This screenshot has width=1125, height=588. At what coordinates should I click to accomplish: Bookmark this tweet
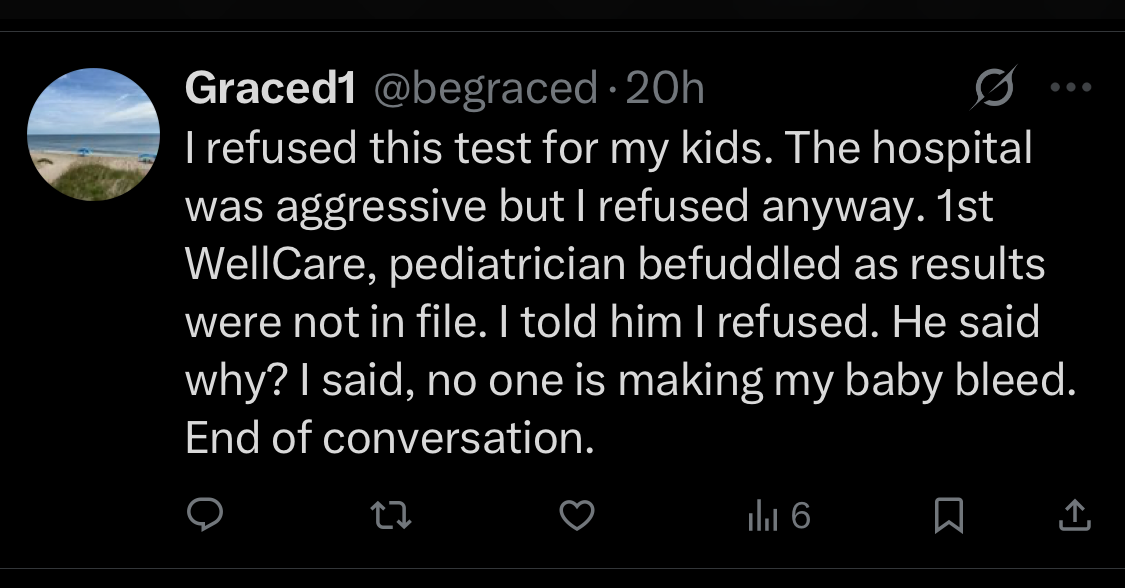tap(947, 515)
